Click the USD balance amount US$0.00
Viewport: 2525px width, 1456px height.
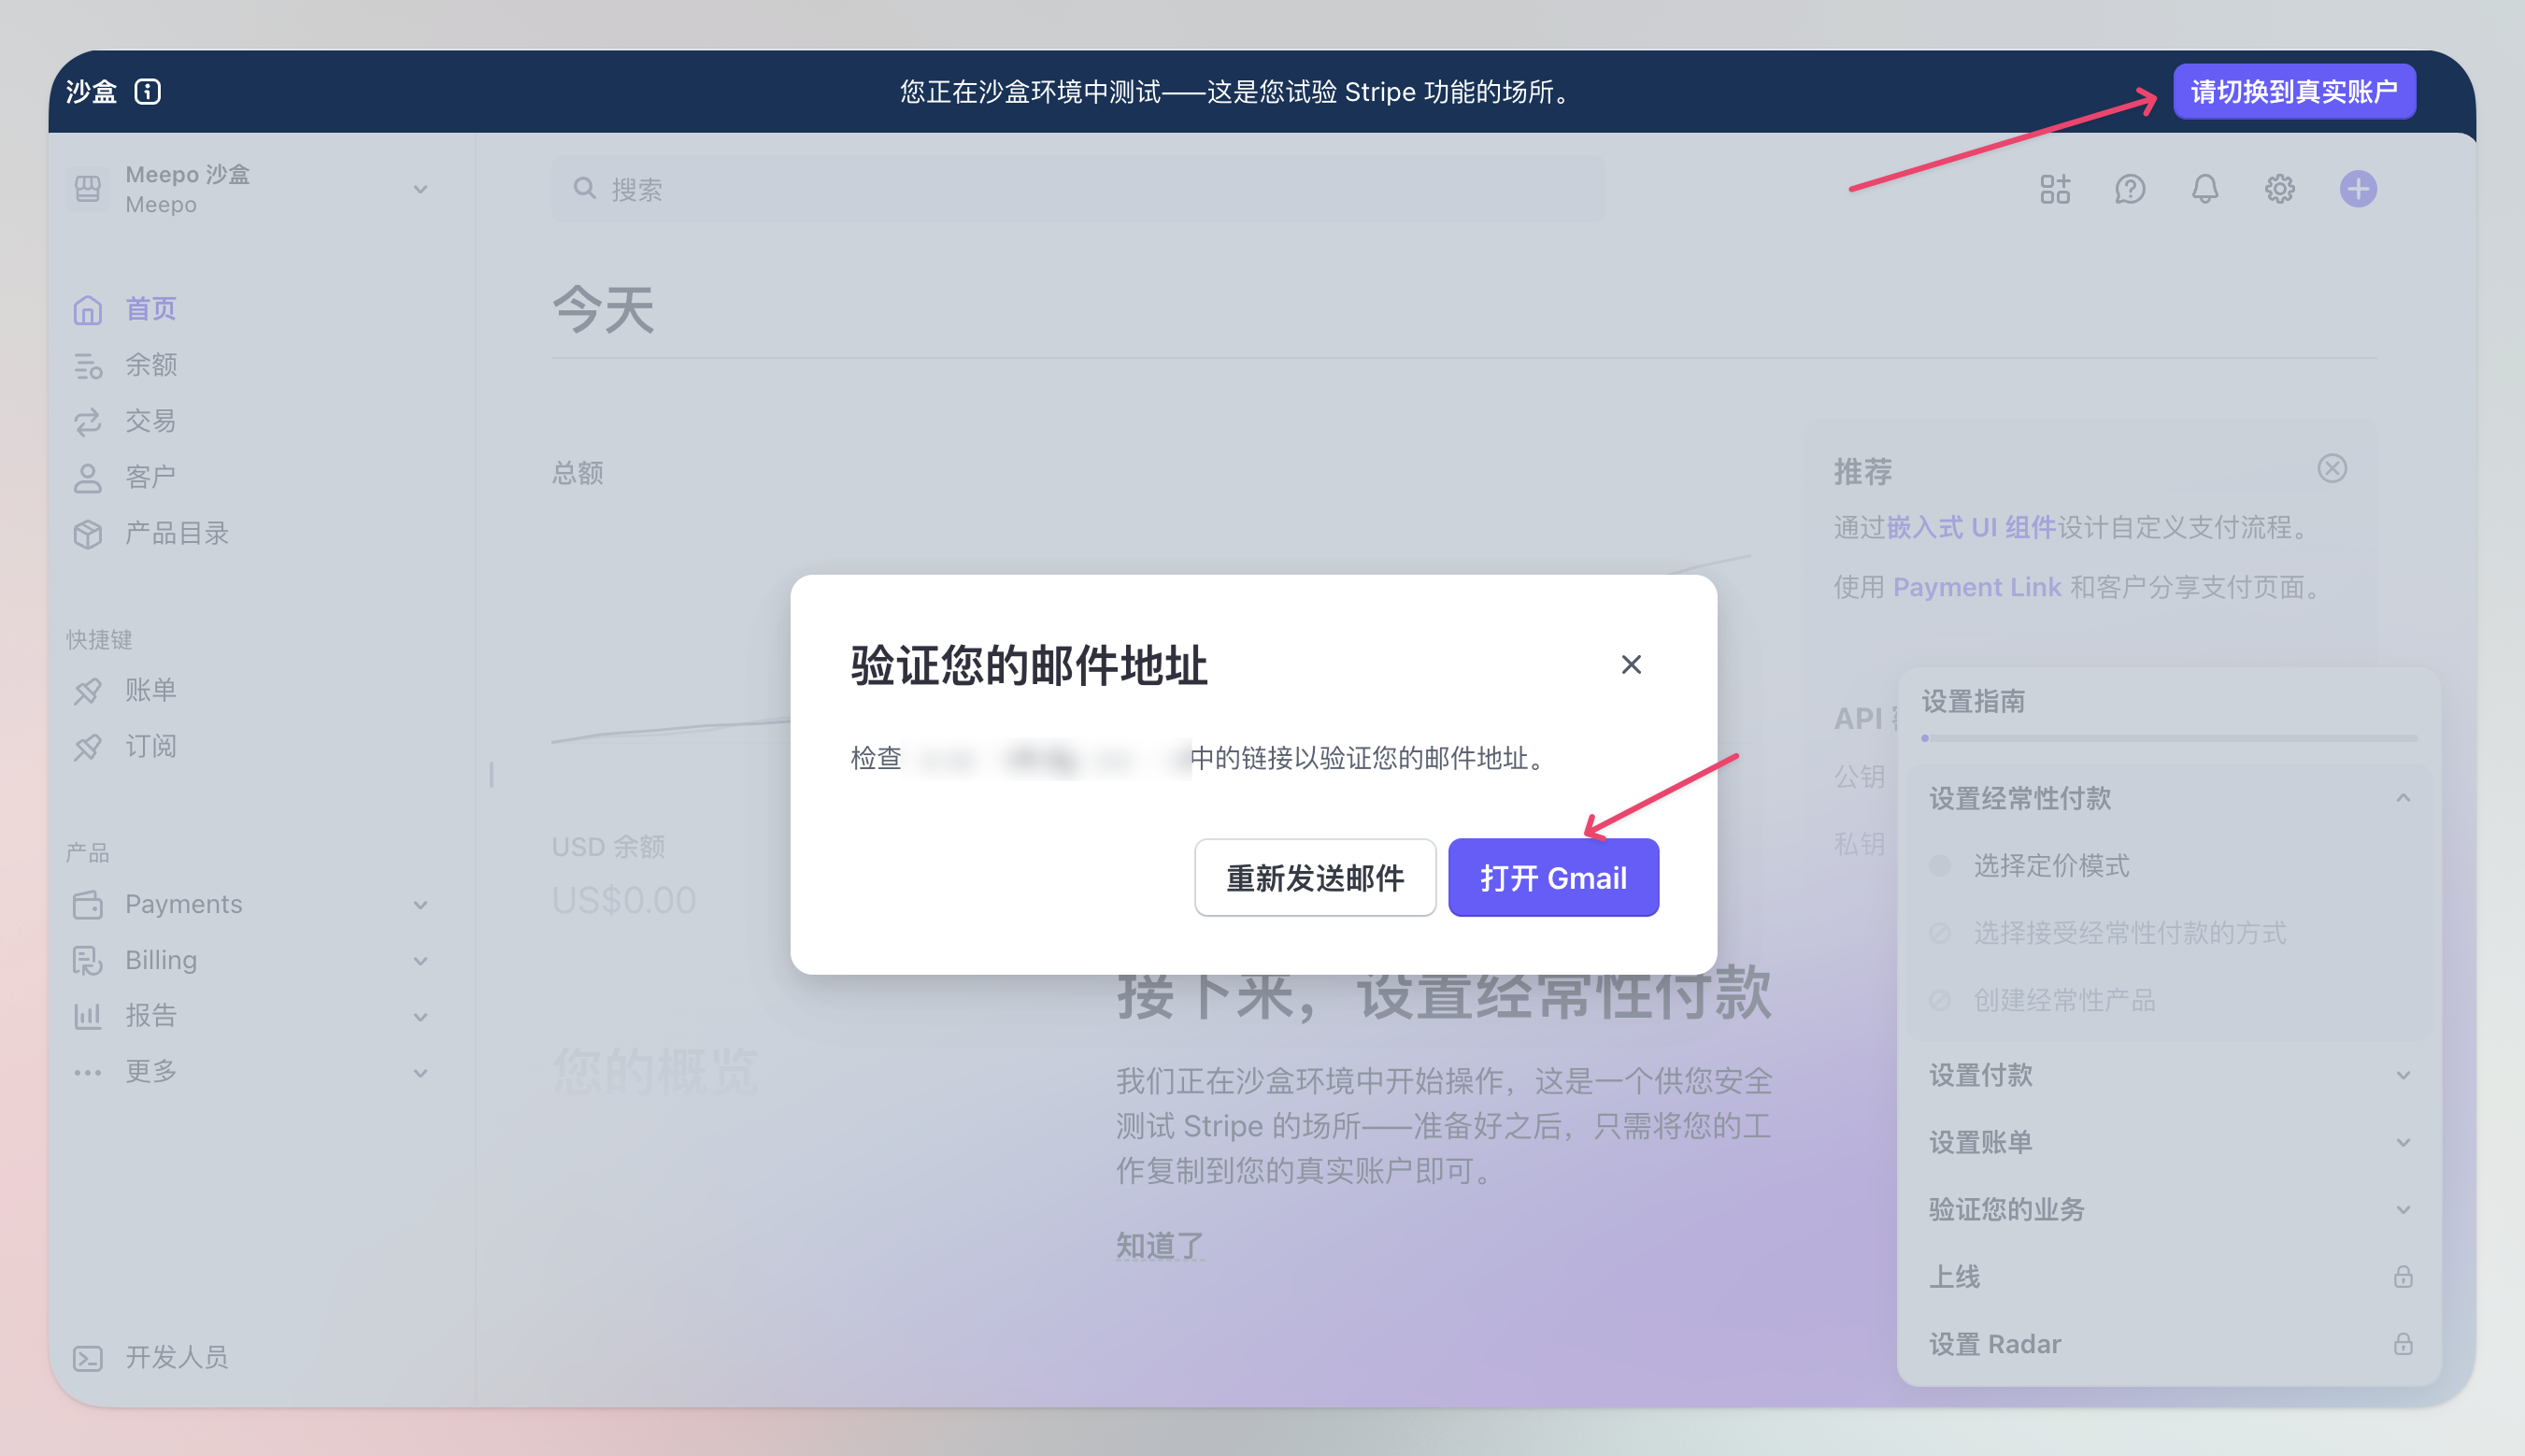624,901
